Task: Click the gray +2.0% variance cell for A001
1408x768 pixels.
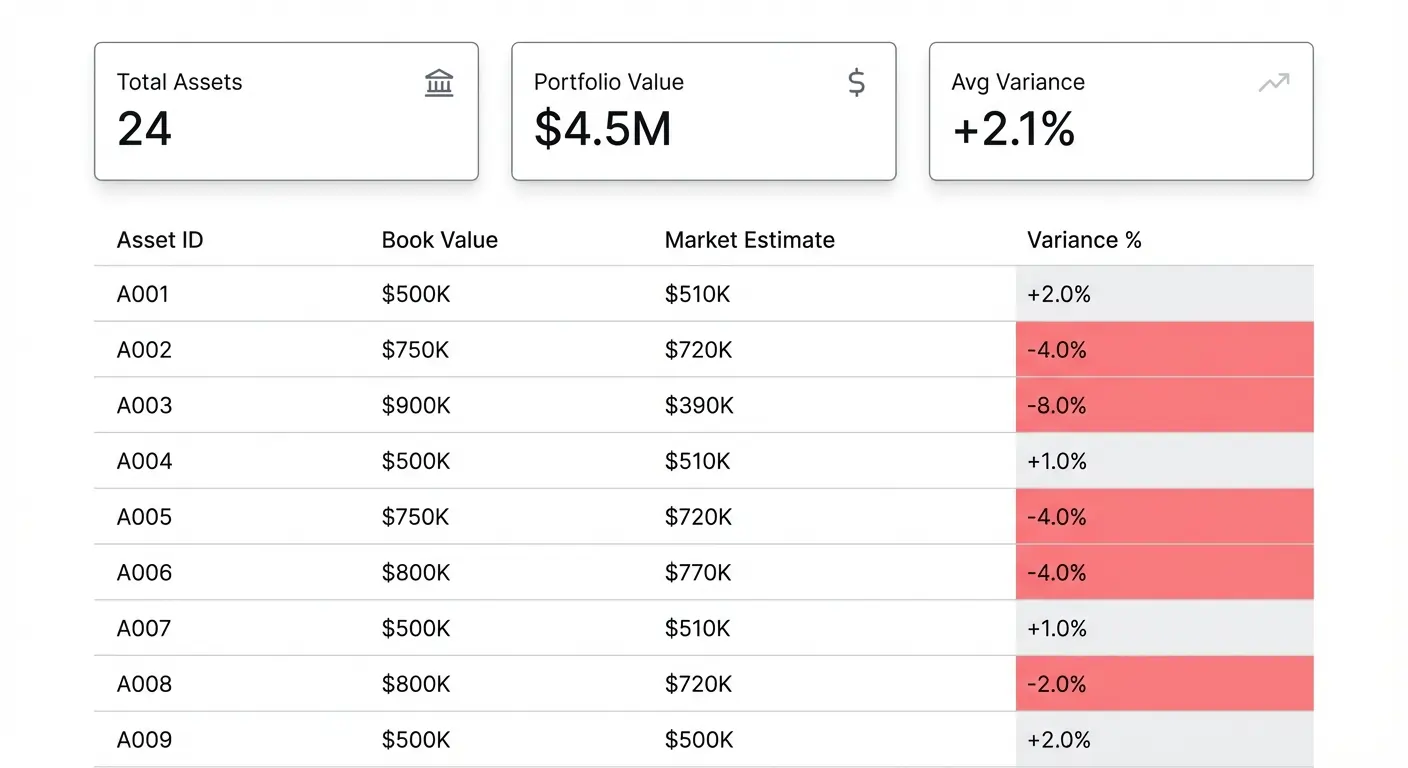Action: tap(1164, 294)
